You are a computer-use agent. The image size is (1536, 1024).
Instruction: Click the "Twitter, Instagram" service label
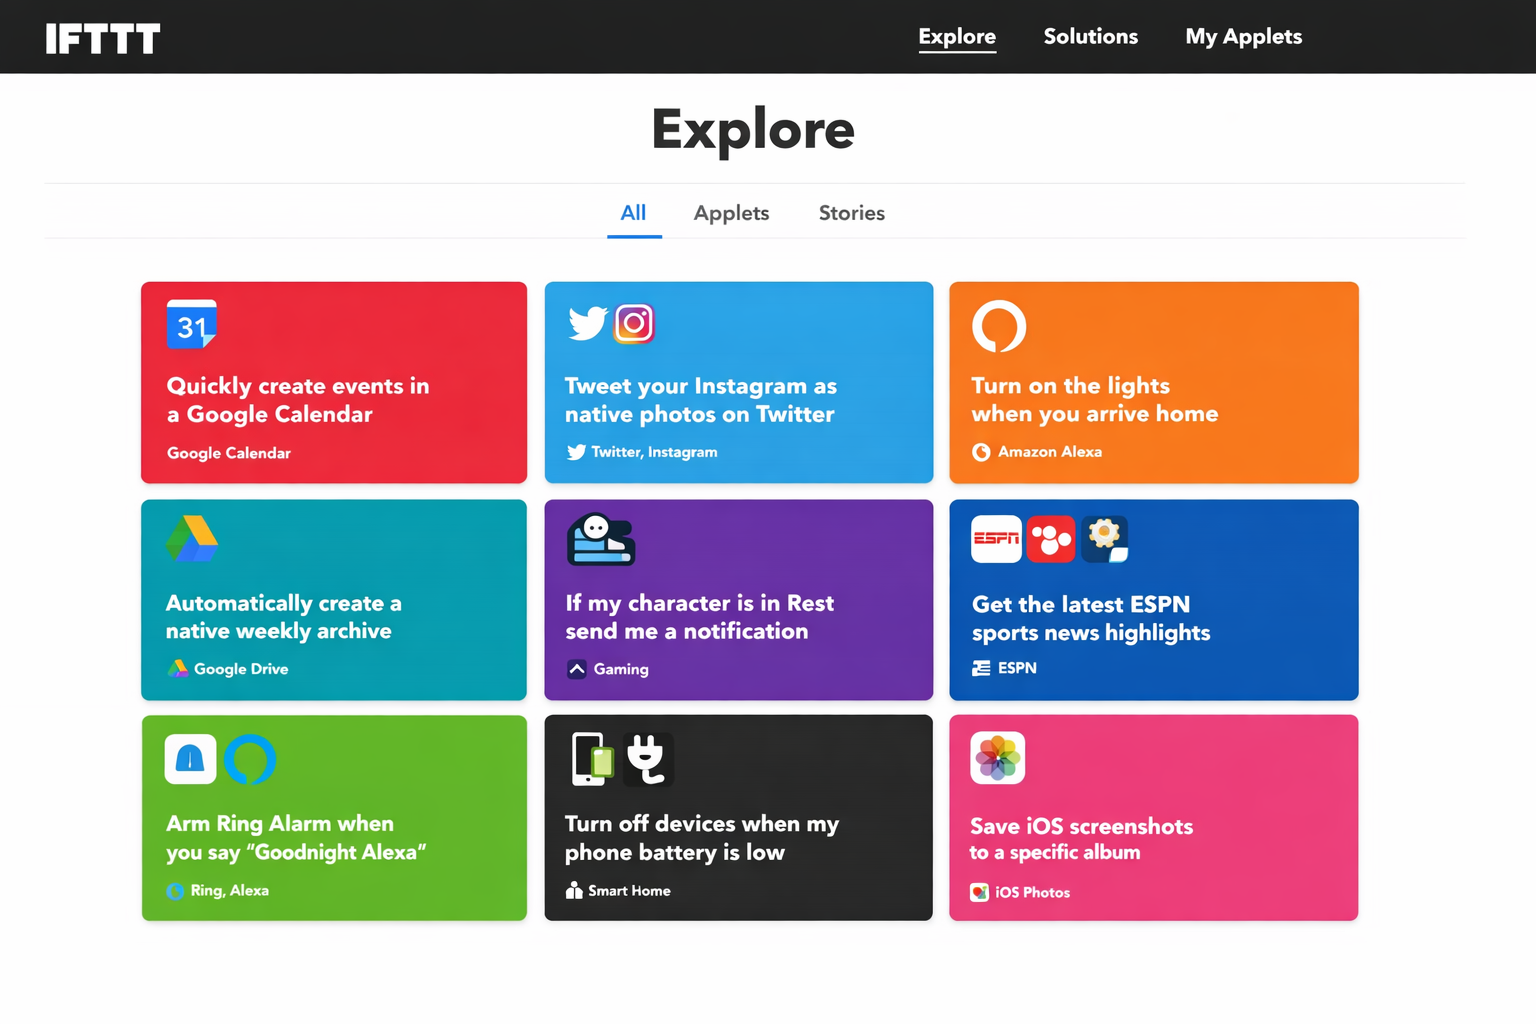click(x=654, y=452)
